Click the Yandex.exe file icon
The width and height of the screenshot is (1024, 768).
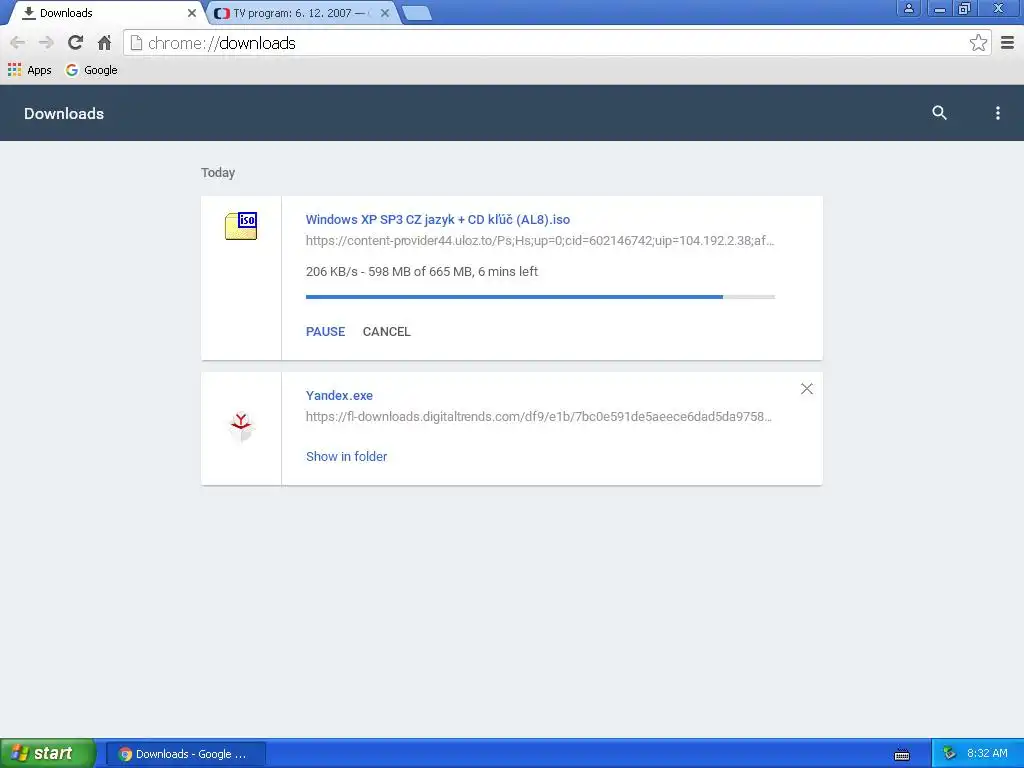tap(241, 426)
